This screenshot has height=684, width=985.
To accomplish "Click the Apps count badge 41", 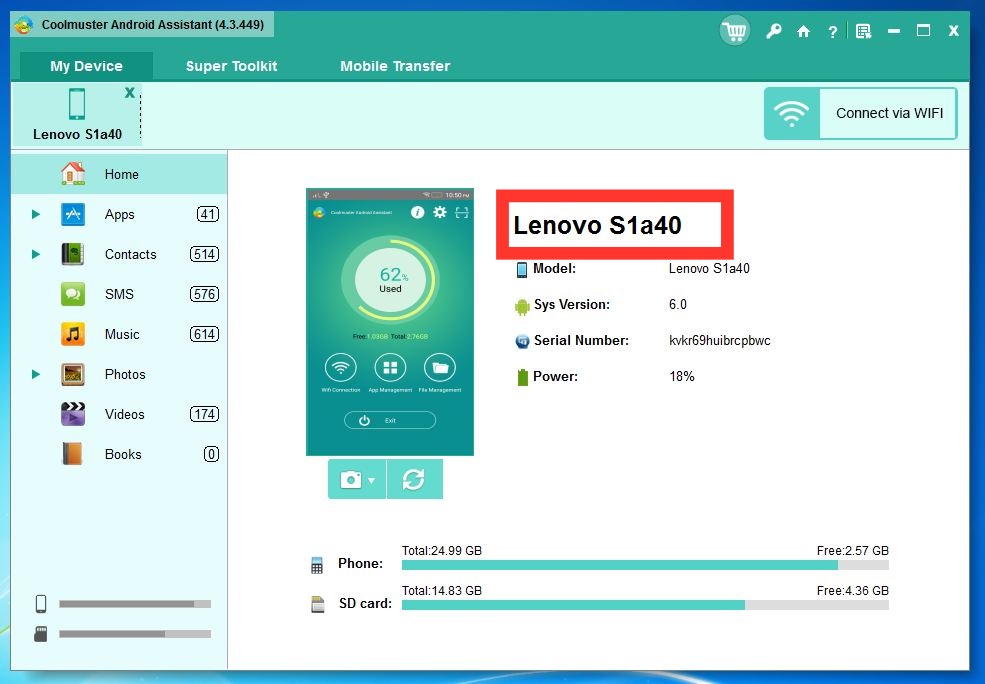I will point(208,214).
